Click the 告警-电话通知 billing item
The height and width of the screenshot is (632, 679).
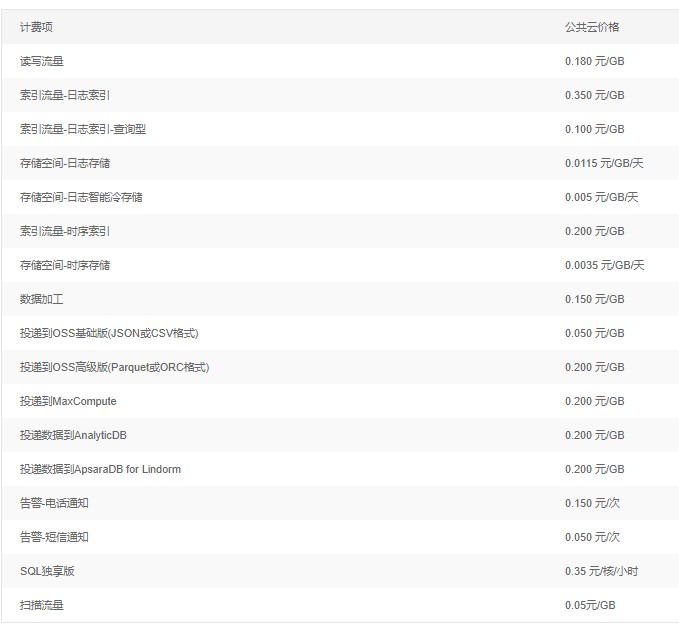54,503
